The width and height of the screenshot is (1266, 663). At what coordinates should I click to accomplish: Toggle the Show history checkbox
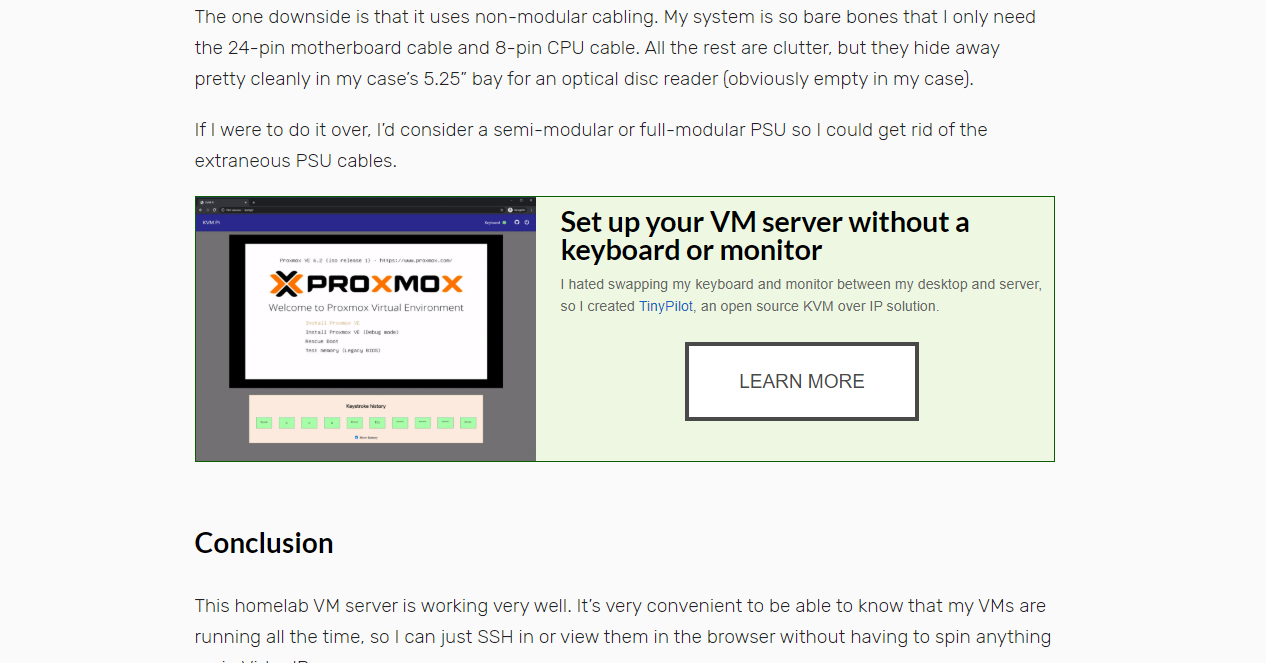click(x=356, y=437)
